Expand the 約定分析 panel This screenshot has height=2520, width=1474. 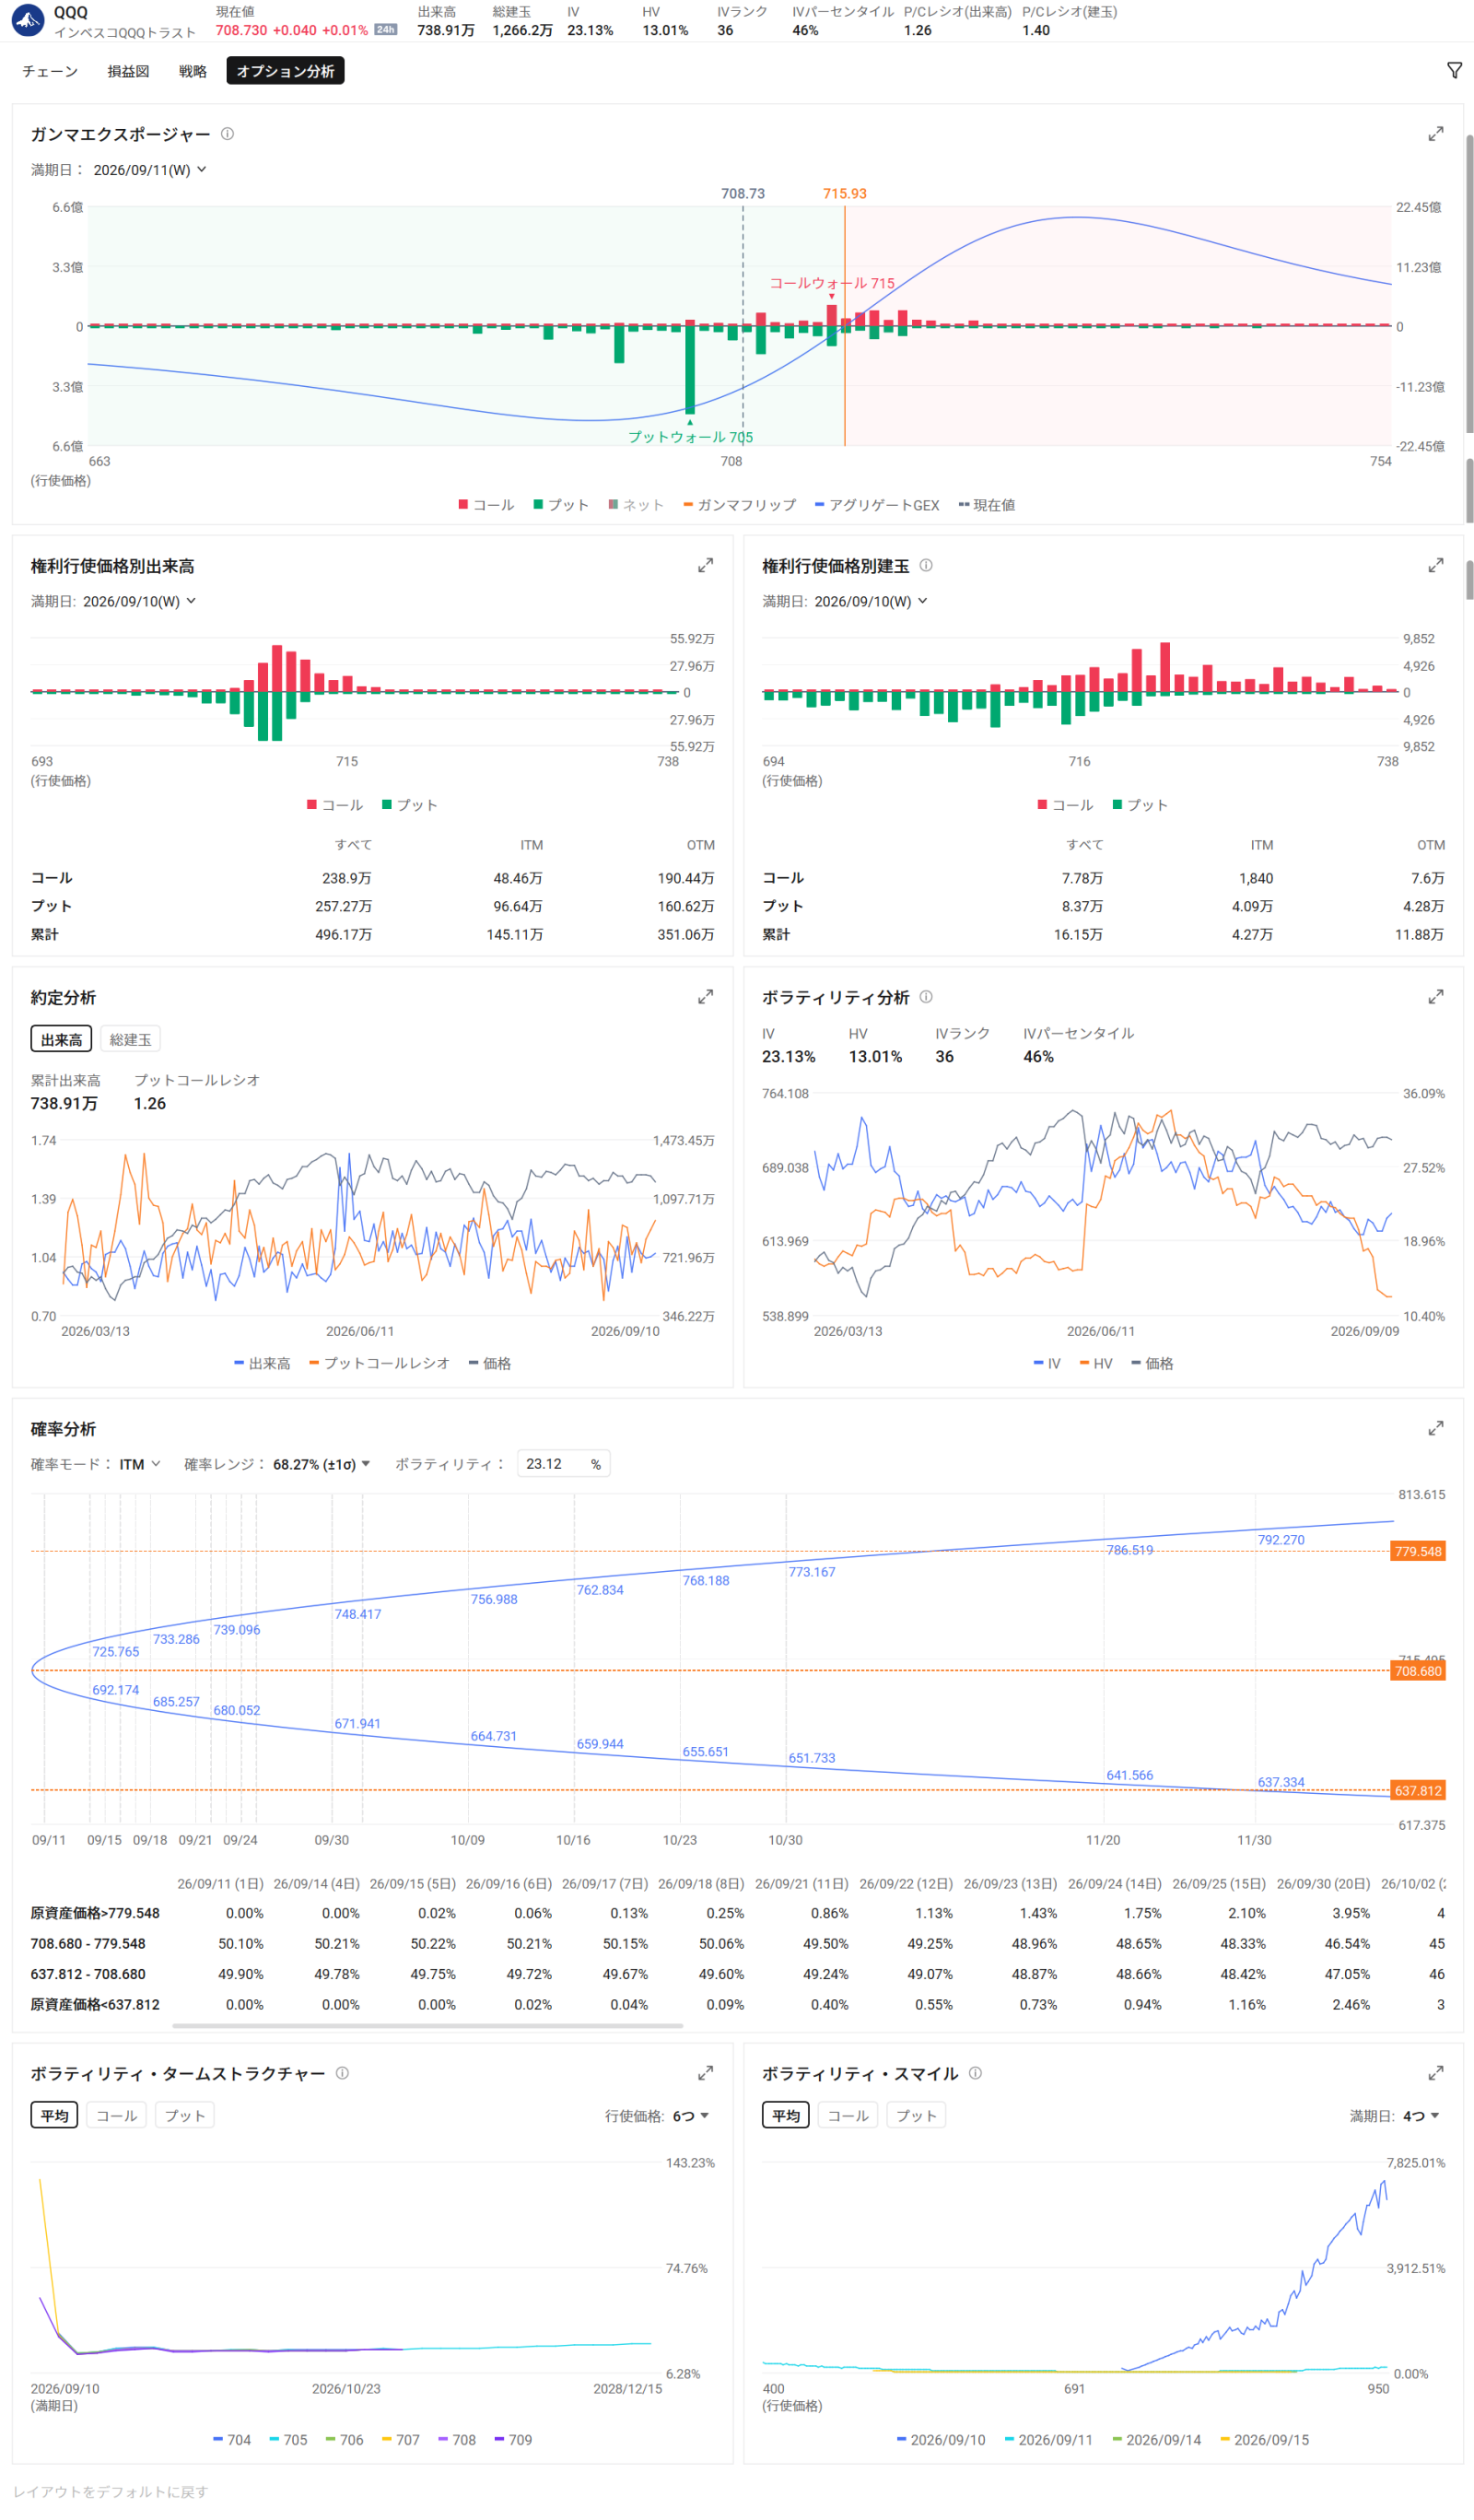click(x=705, y=998)
